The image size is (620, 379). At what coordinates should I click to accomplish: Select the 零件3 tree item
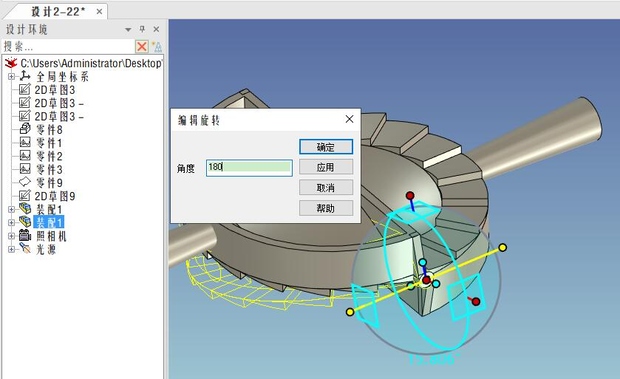(x=49, y=170)
